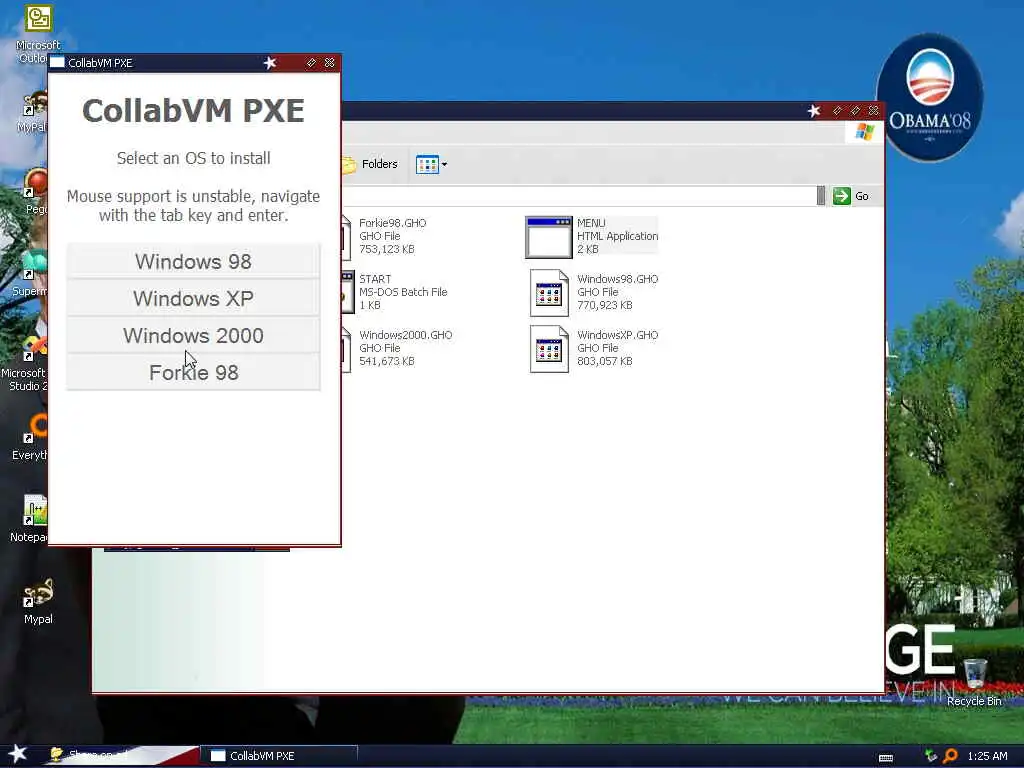Open the Recycle Bin icon

[x=974, y=682]
